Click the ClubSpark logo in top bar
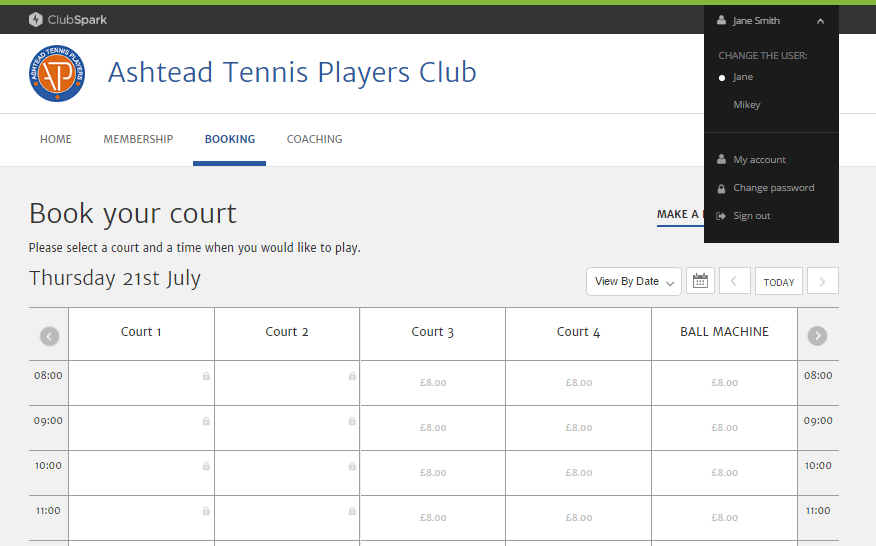 tap(68, 20)
